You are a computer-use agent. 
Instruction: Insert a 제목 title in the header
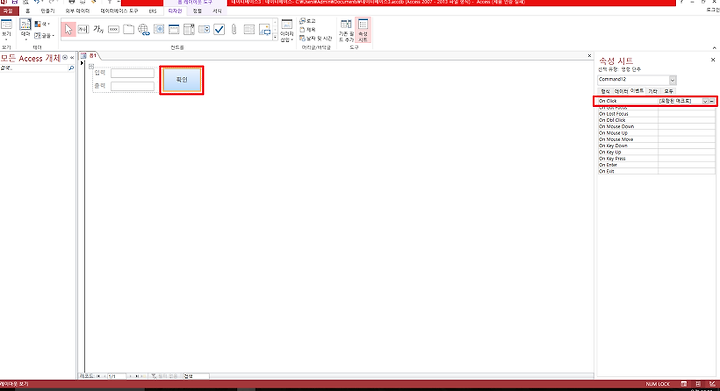pyautogui.click(x=308, y=30)
